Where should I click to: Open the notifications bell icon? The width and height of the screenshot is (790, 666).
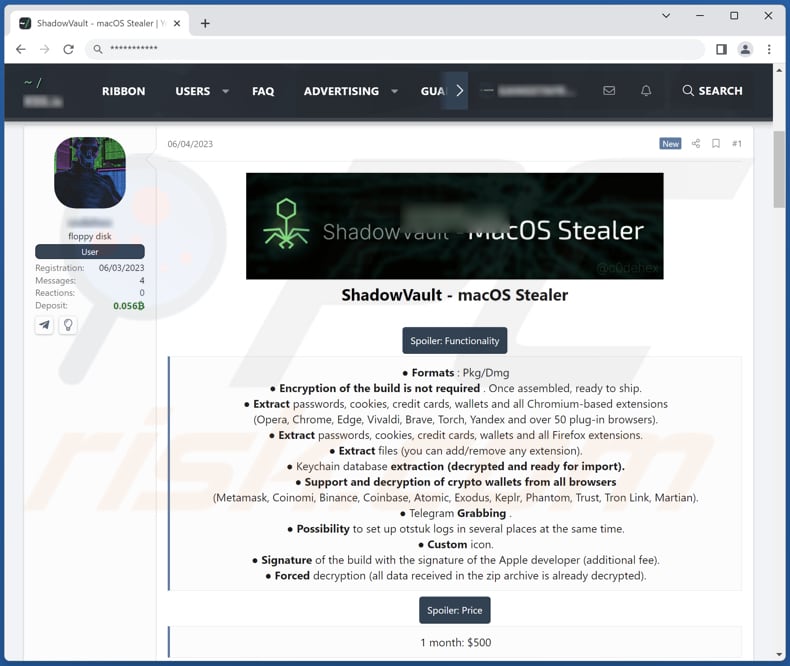(646, 91)
